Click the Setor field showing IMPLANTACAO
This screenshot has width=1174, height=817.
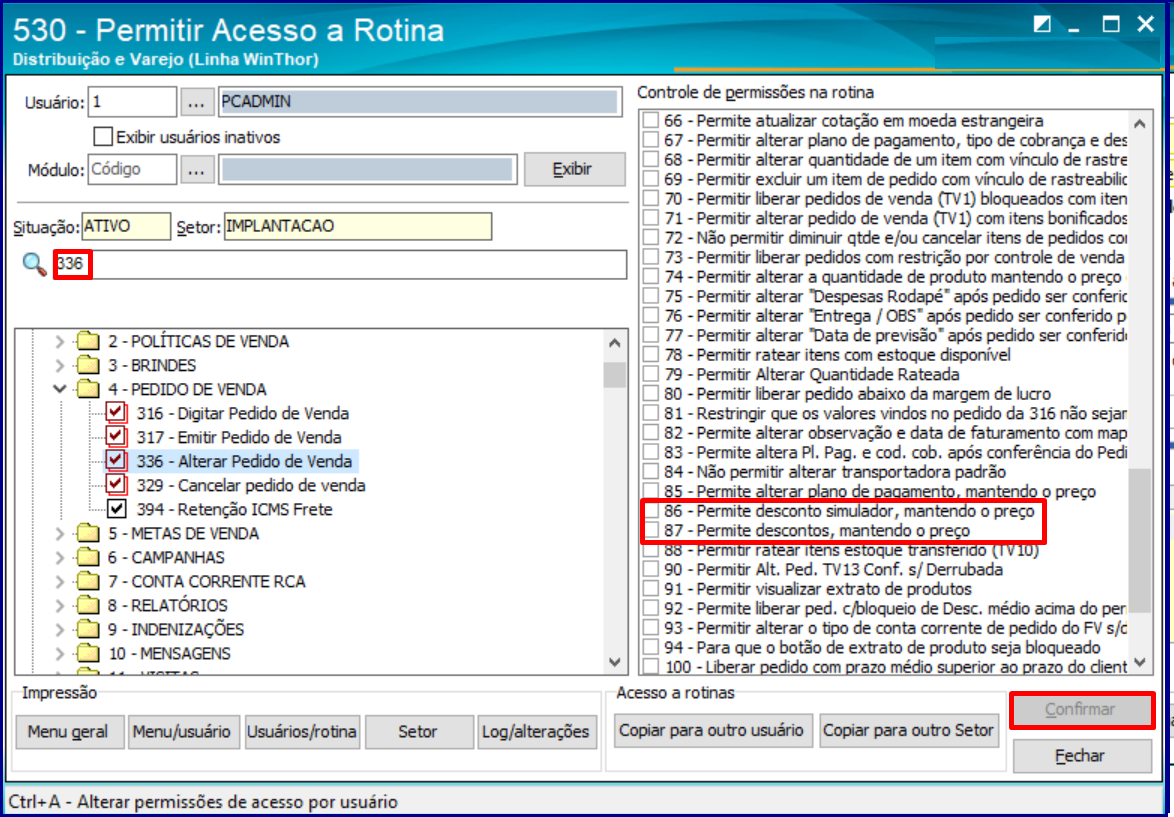tap(358, 226)
